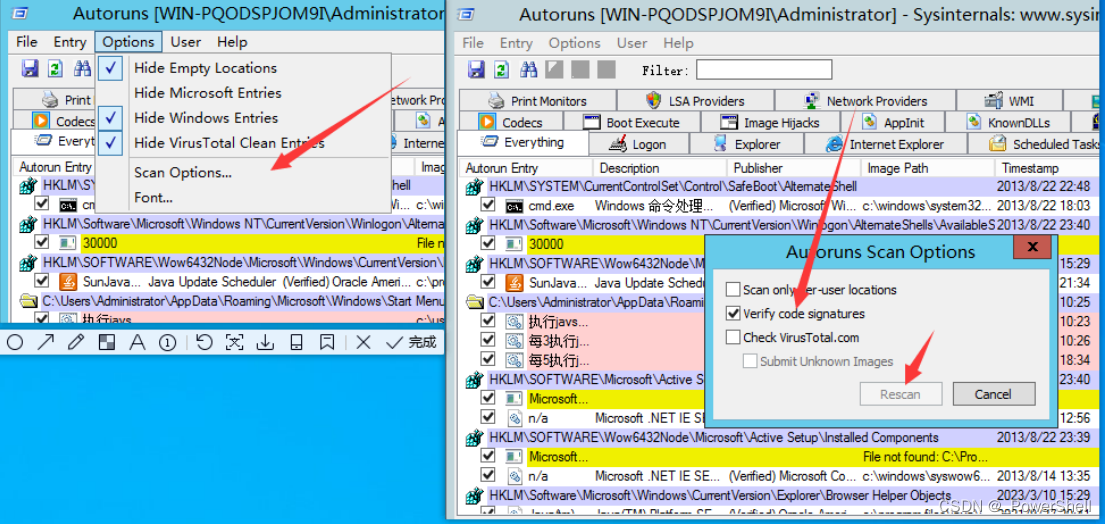This screenshot has width=1106, height=524.
Task: Click the Java icon beside SunJava in the left window
Action: pyautogui.click(x=68, y=281)
